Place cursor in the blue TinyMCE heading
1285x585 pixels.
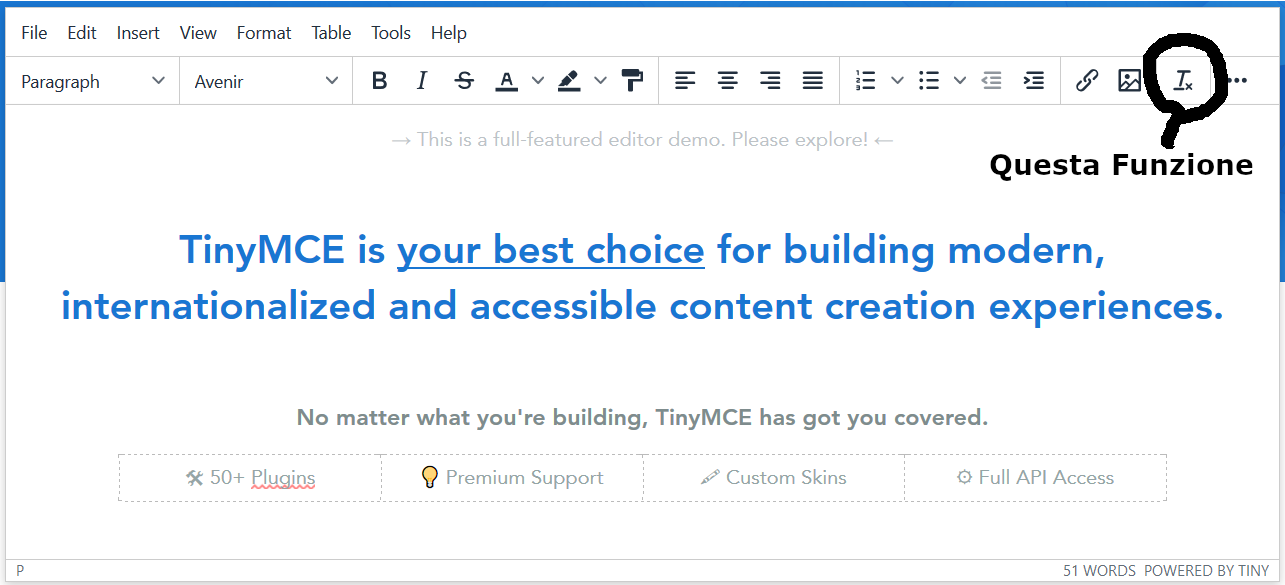(642, 278)
